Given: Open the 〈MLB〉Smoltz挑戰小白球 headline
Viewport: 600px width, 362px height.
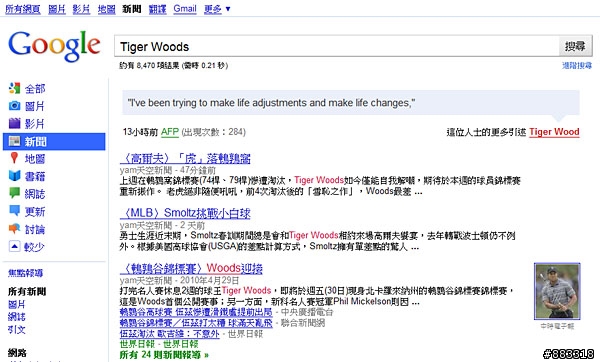Looking at the screenshot, I should (185, 213).
